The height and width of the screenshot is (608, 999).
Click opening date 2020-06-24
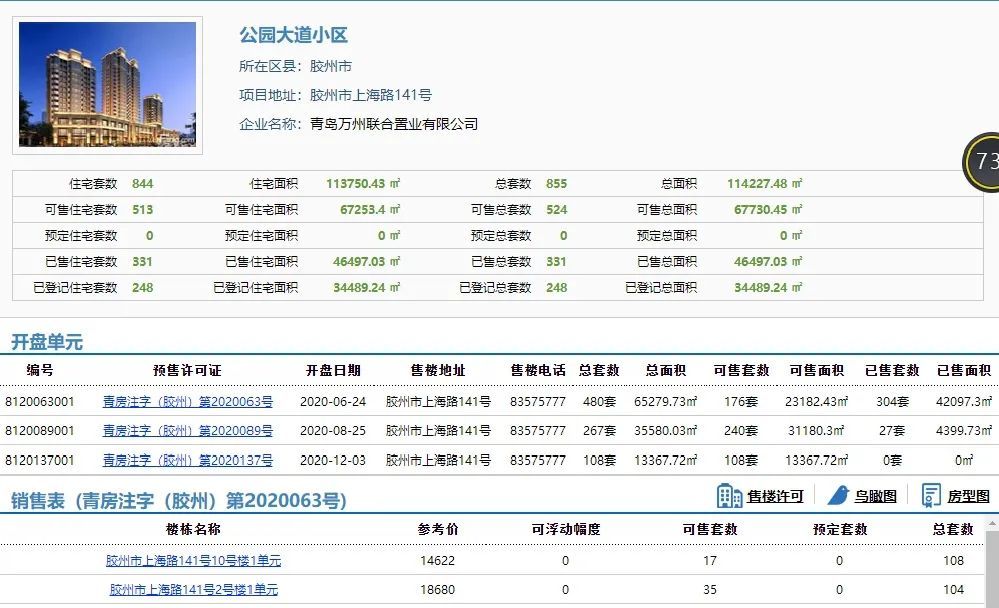click(333, 402)
